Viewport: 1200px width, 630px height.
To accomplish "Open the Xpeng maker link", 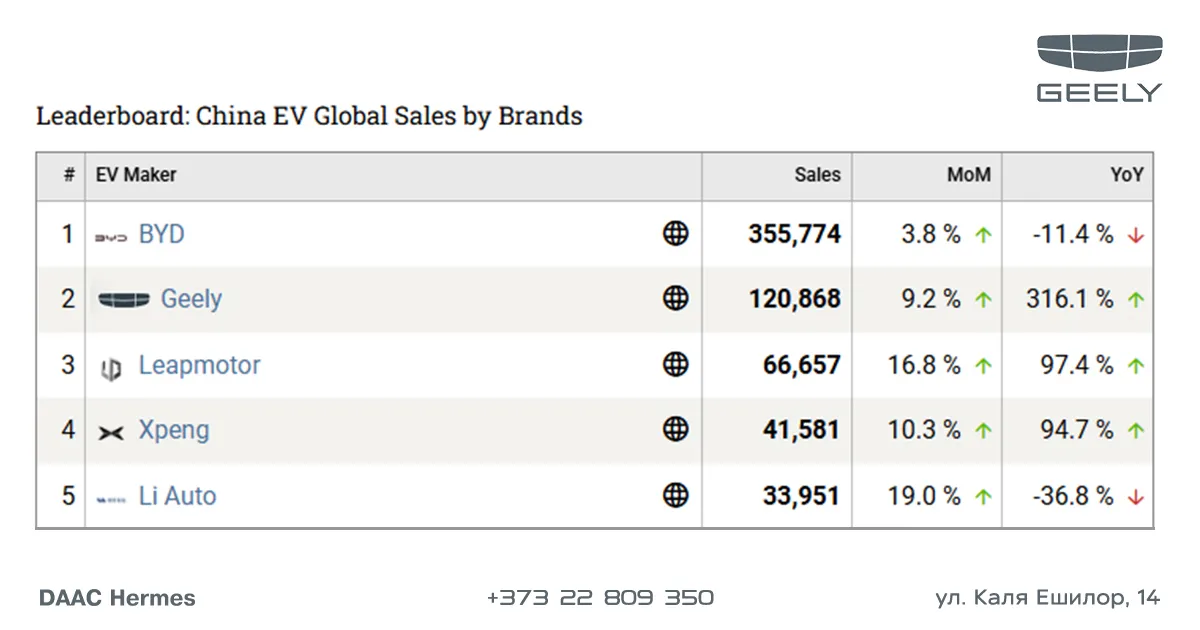I will 174,431.
